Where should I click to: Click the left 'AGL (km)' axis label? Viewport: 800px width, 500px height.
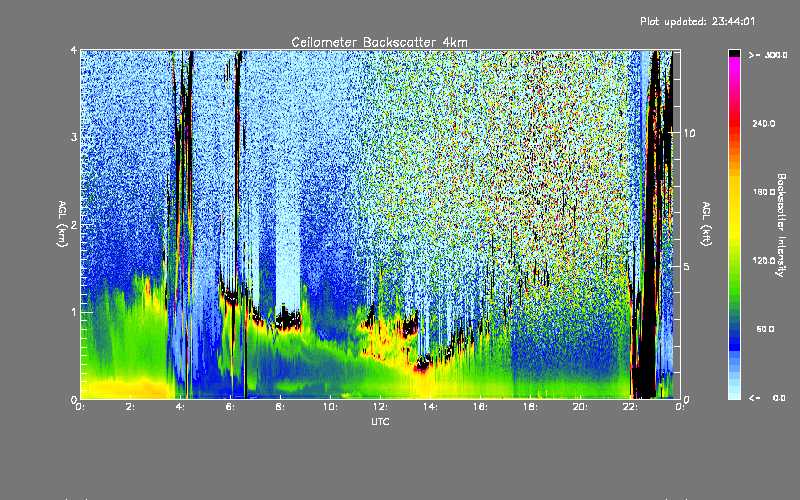pyautogui.click(x=62, y=224)
